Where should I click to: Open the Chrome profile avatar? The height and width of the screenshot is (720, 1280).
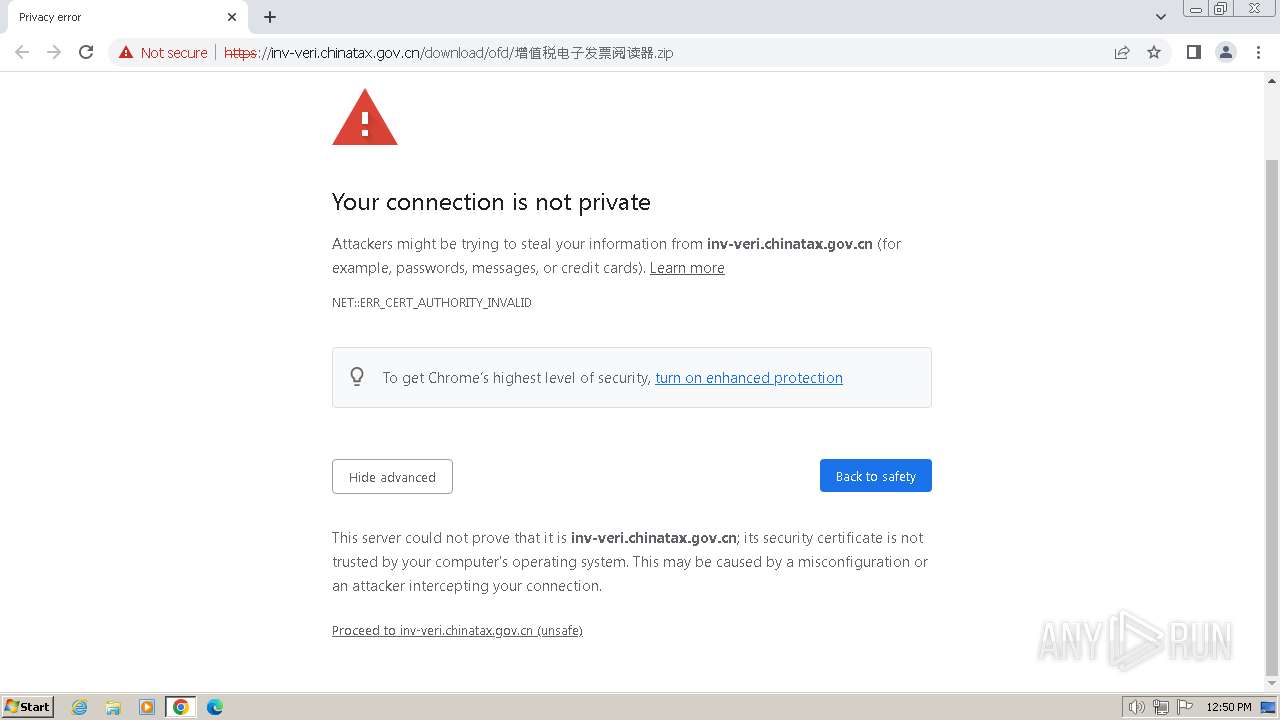1226,52
